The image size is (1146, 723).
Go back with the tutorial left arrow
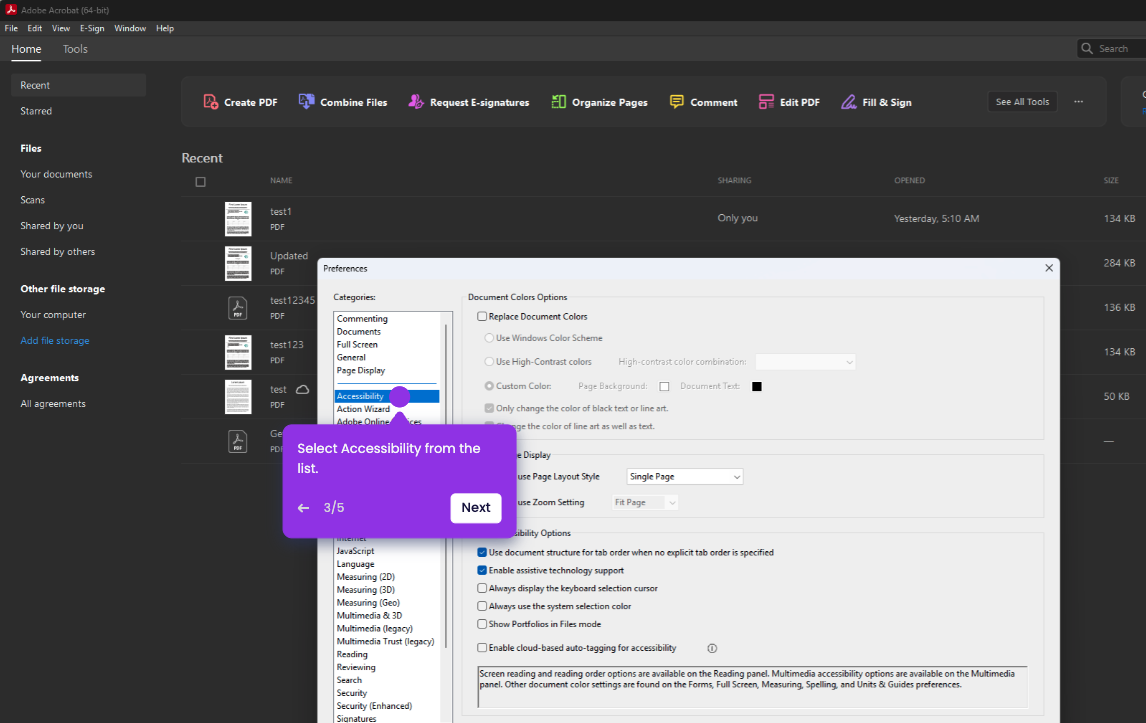303,508
